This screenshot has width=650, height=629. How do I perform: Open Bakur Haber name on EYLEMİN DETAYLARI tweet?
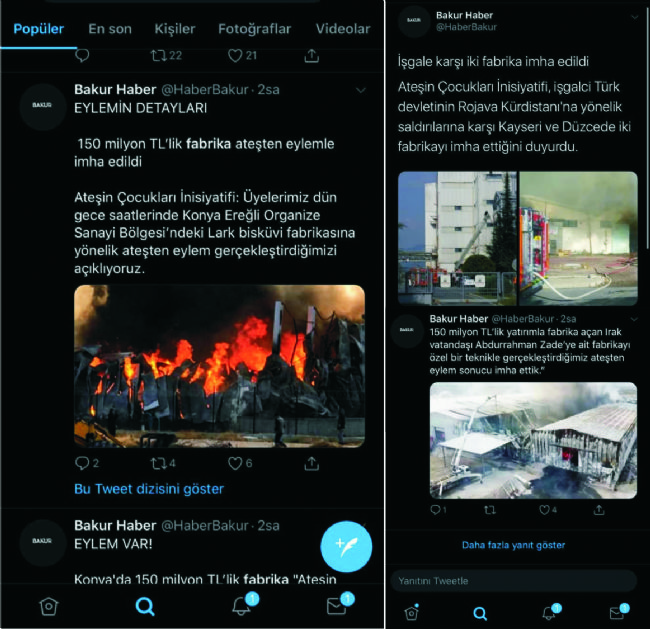(x=115, y=90)
